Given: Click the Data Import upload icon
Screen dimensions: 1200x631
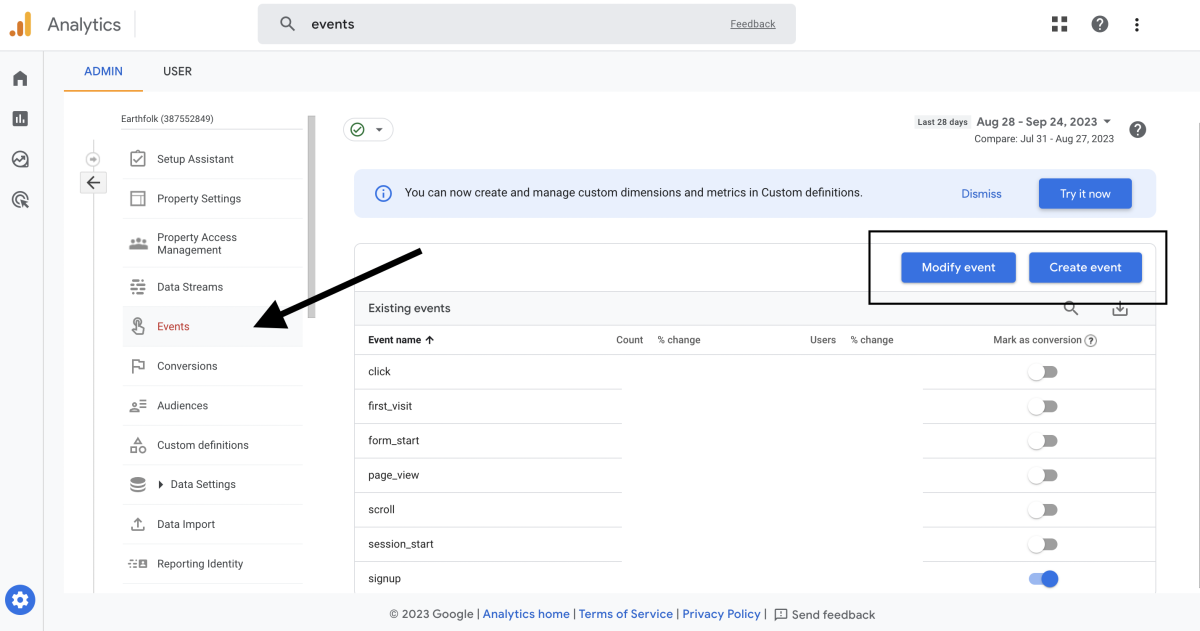Looking at the screenshot, I should [x=138, y=524].
